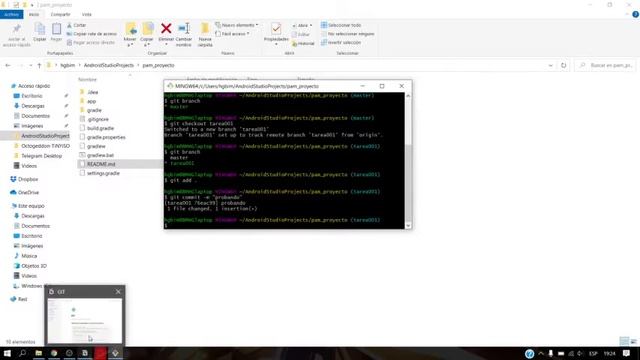This screenshot has width=640, height=360.
Task: Select the app folder
Action: pos(91,101)
